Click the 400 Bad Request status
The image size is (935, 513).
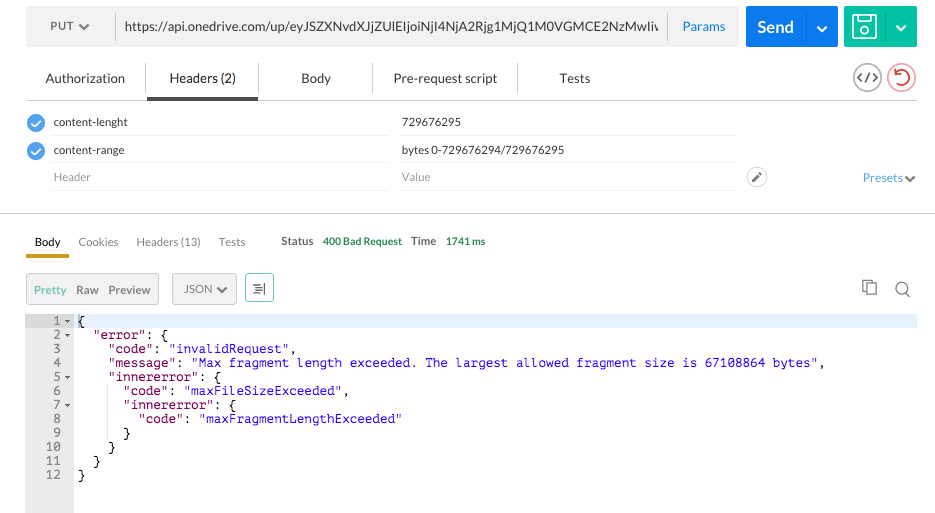coord(362,241)
